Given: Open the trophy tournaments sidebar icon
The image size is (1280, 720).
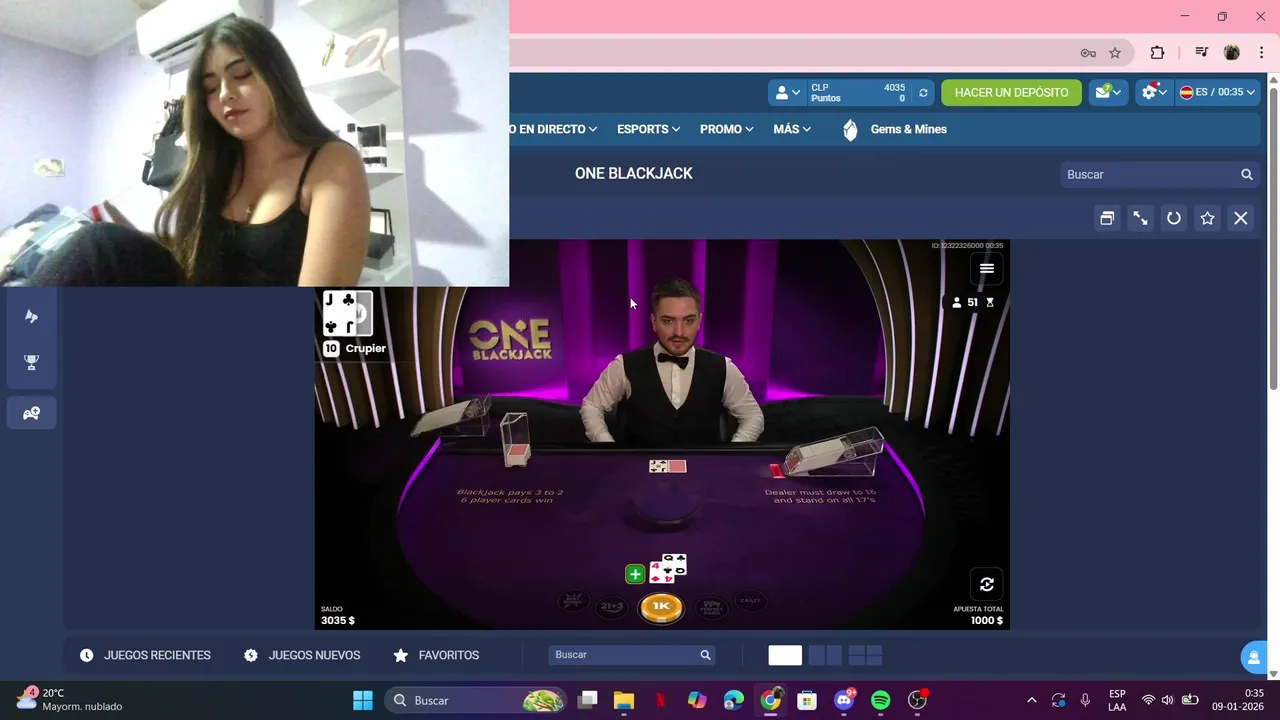Looking at the screenshot, I should (x=32, y=362).
